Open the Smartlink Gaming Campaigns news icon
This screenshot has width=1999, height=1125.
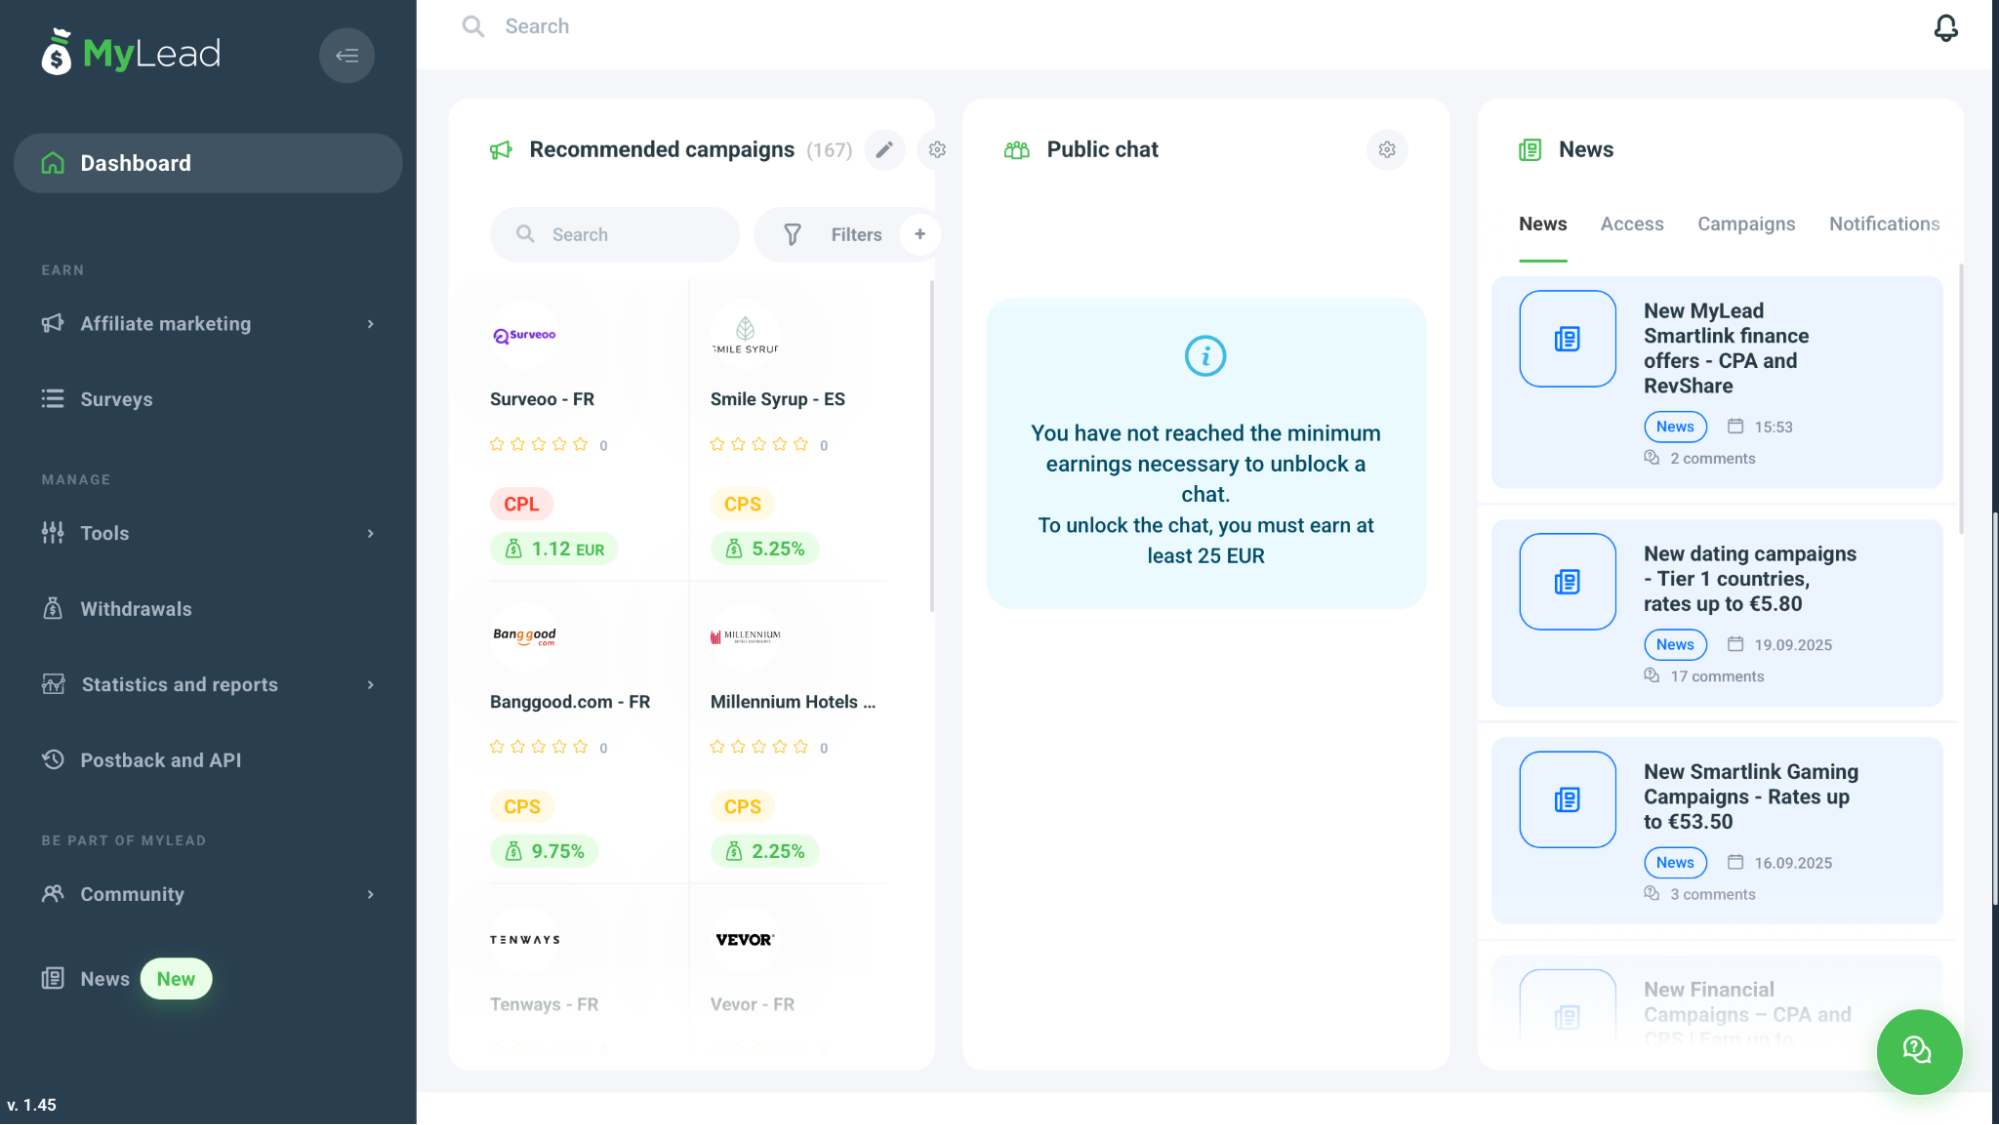(1567, 800)
